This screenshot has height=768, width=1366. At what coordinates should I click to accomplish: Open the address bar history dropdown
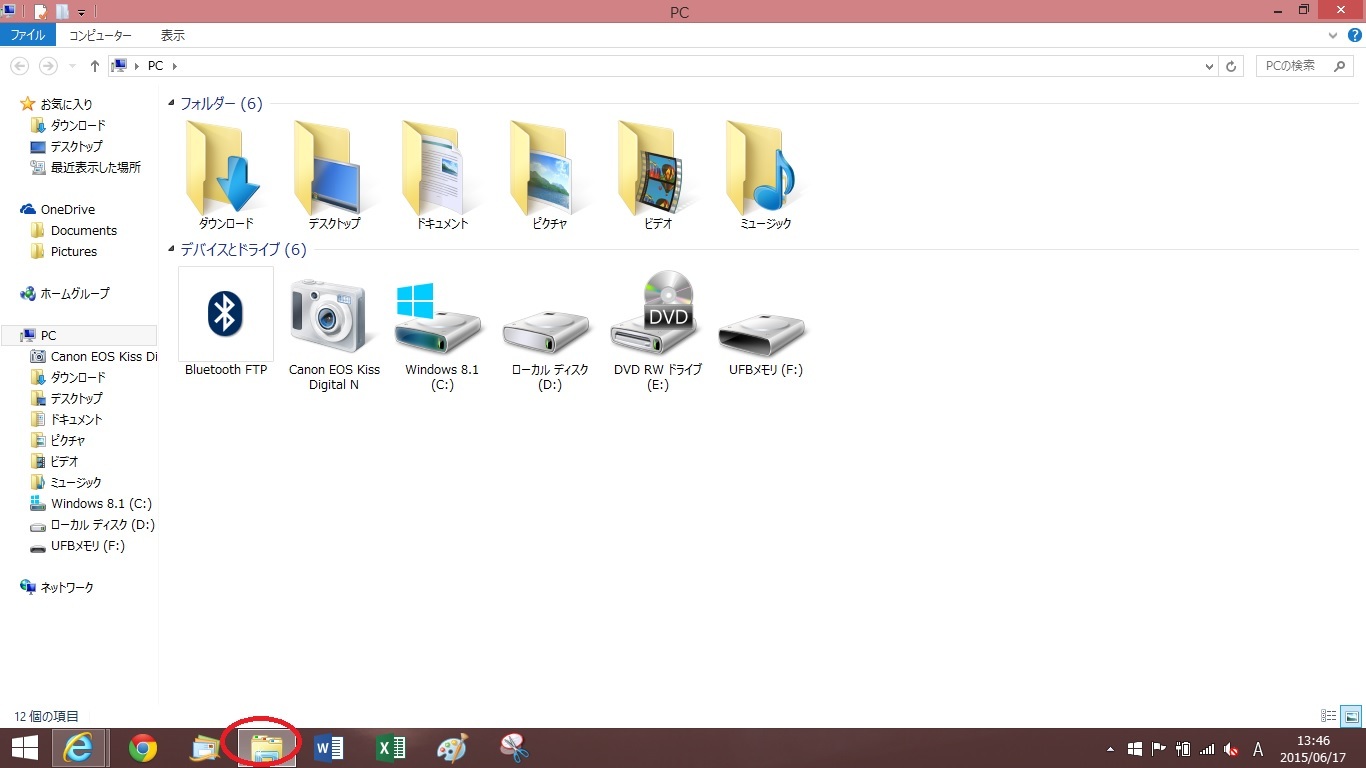[1209, 66]
